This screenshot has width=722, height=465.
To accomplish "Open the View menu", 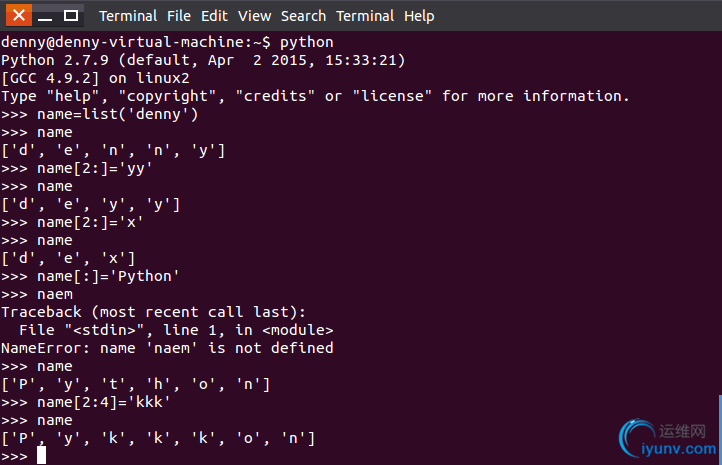I will pyautogui.click(x=254, y=16).
